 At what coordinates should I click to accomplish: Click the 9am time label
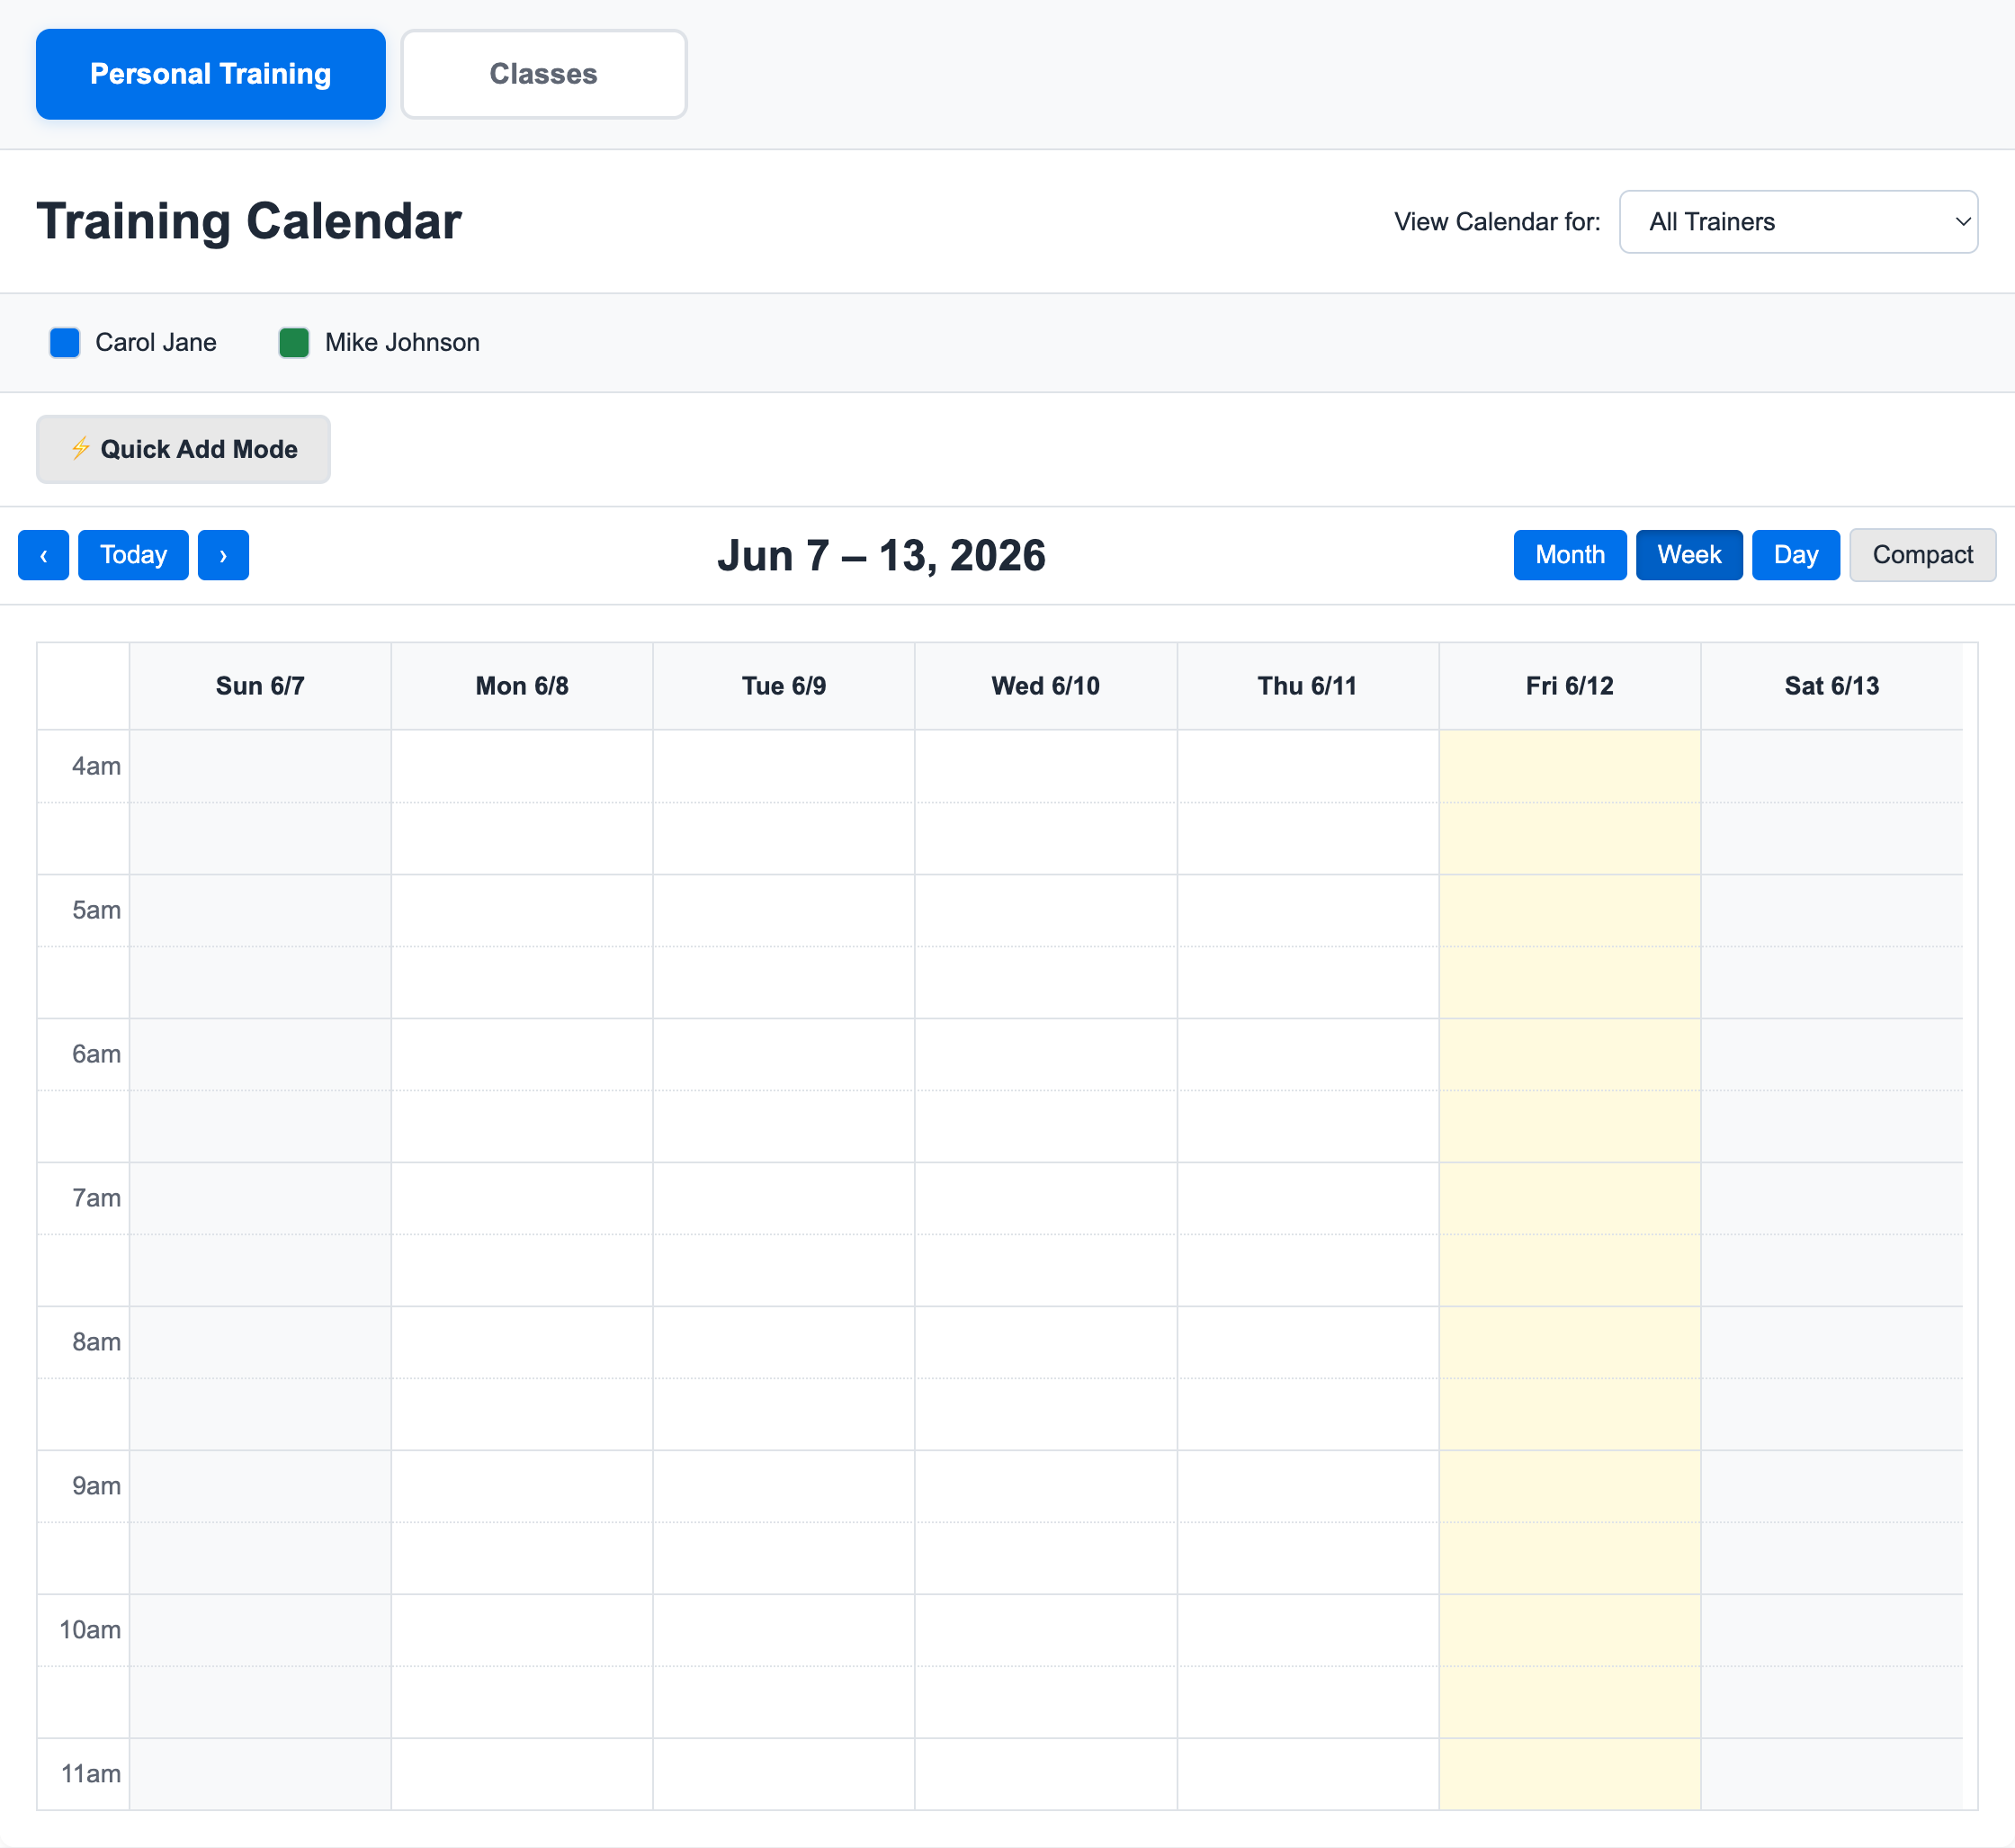tap(96, 1486)
